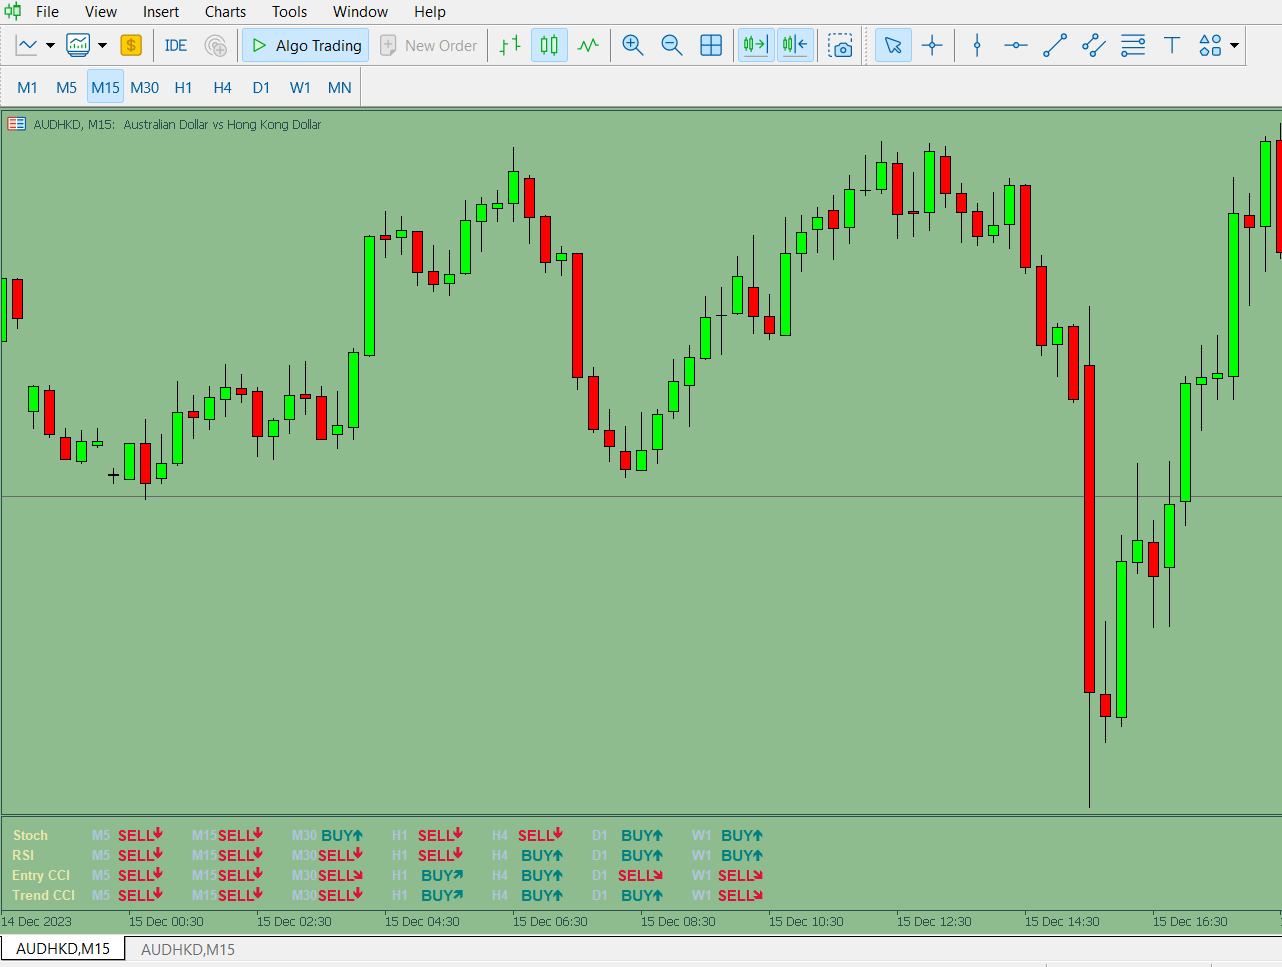The width and height of the screenshot is (1282, 967).
Task: Click the New Order button
Action: pyautogui.click(x=428, y=45)
